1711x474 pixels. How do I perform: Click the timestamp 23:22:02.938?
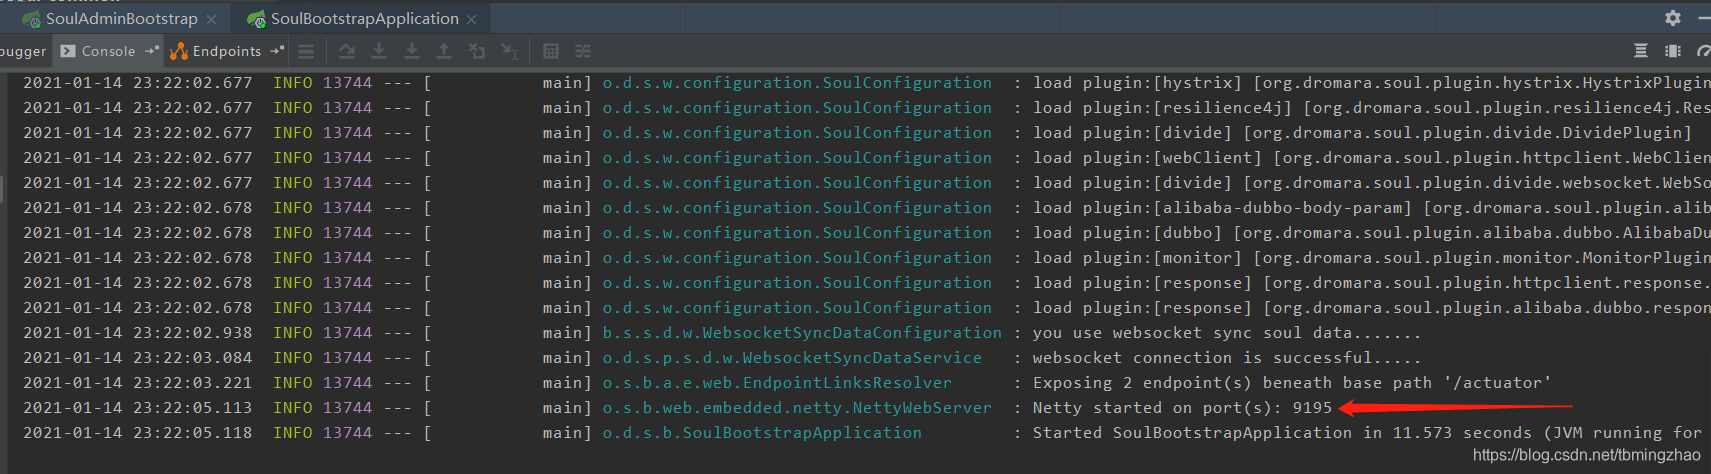click(x=192, y=333)
